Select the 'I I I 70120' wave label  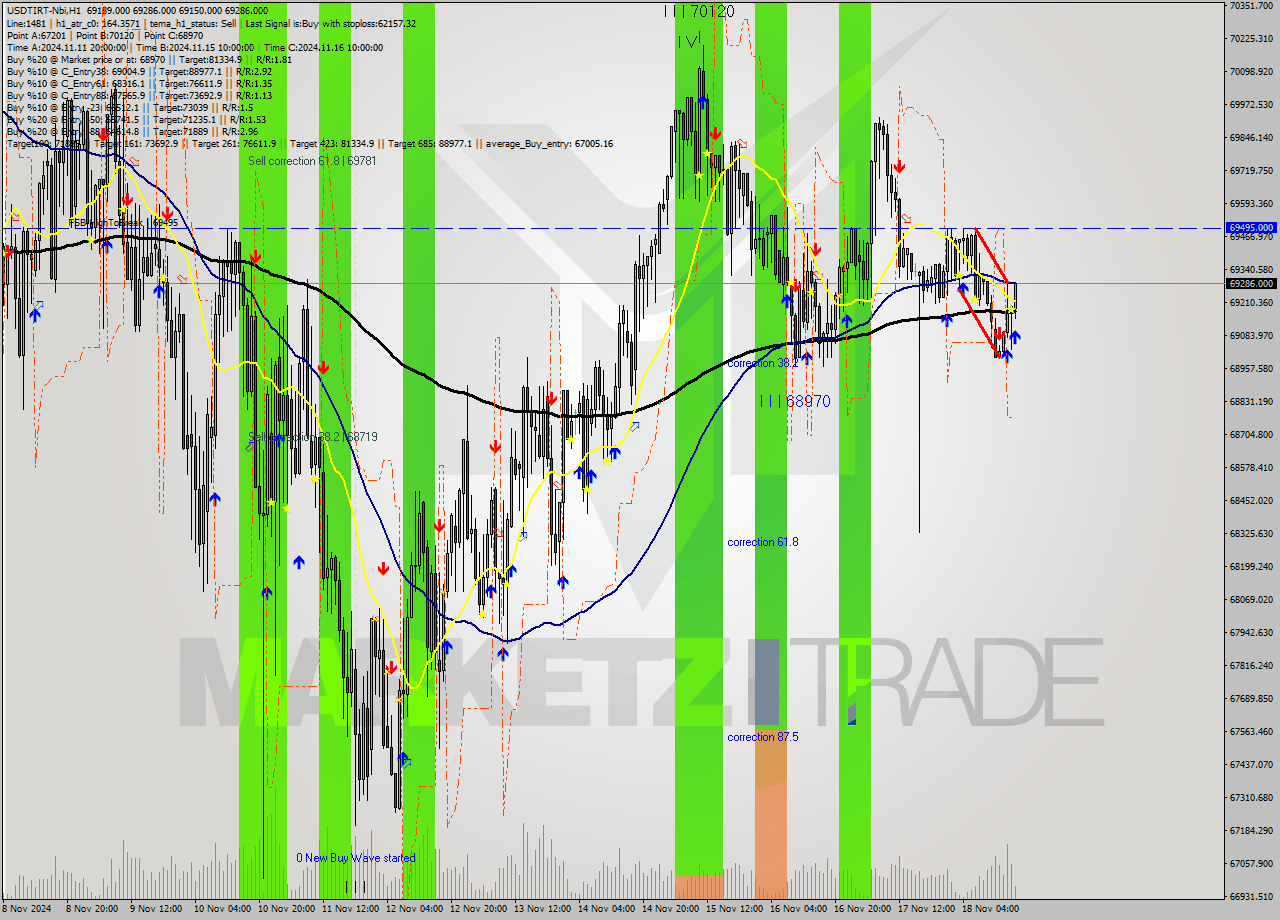(699, 11)
